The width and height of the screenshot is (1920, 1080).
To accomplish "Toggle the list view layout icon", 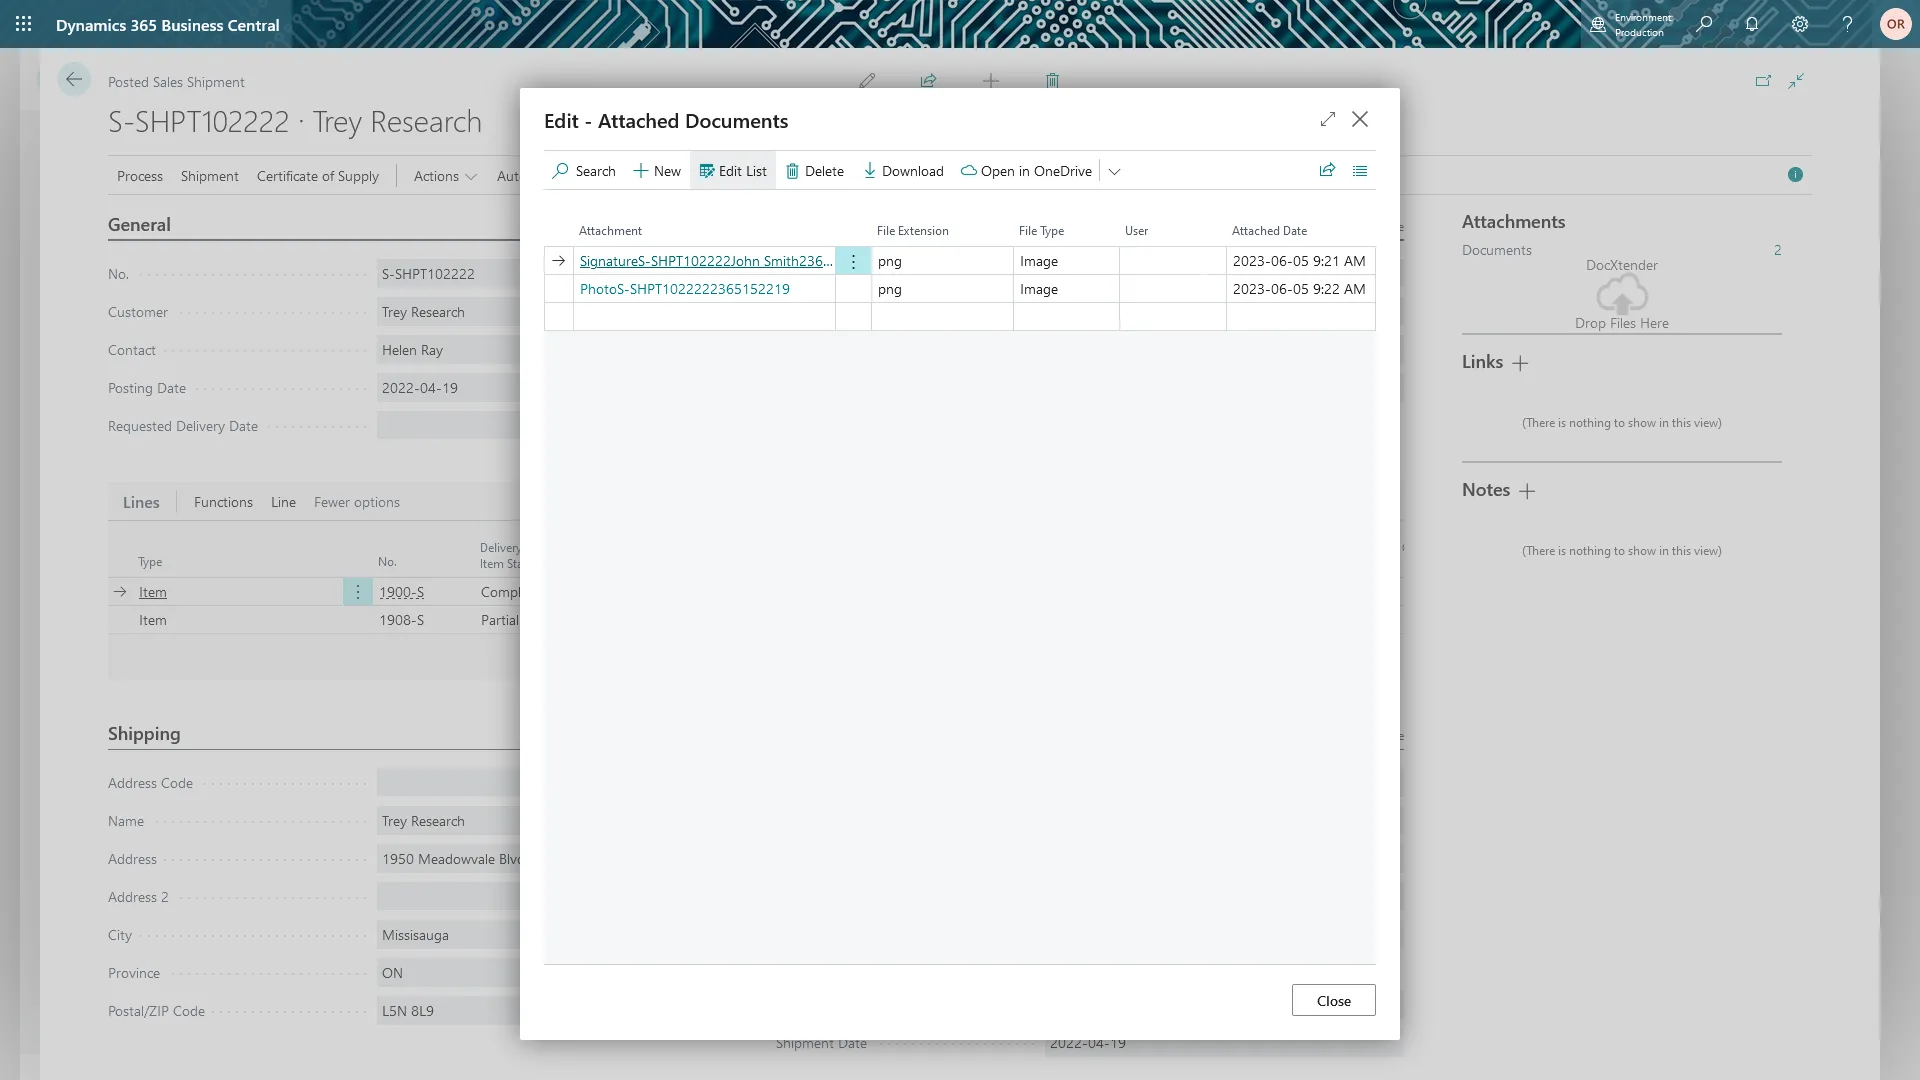I will pos(1360,170).
